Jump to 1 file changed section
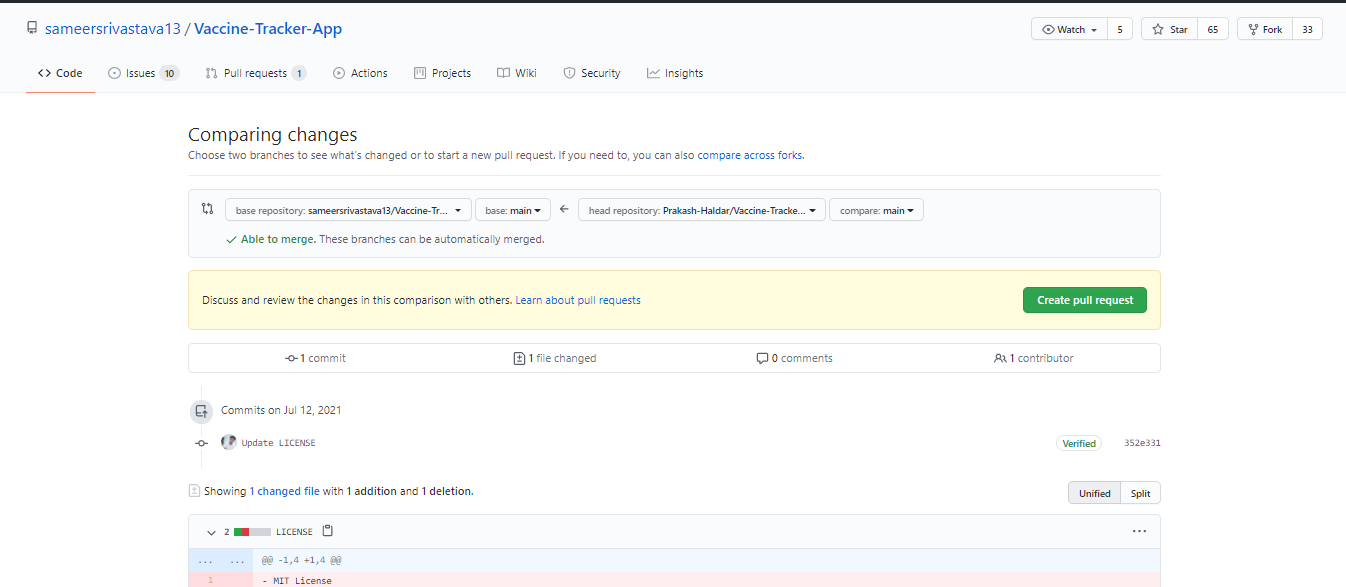1346x587 pixels. tap(555, 358)
